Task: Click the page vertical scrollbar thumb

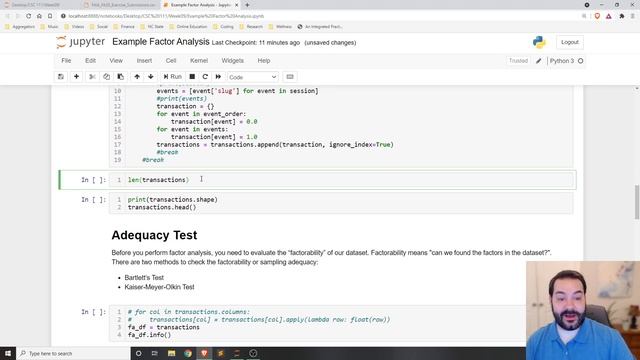Action: (636, 202)
